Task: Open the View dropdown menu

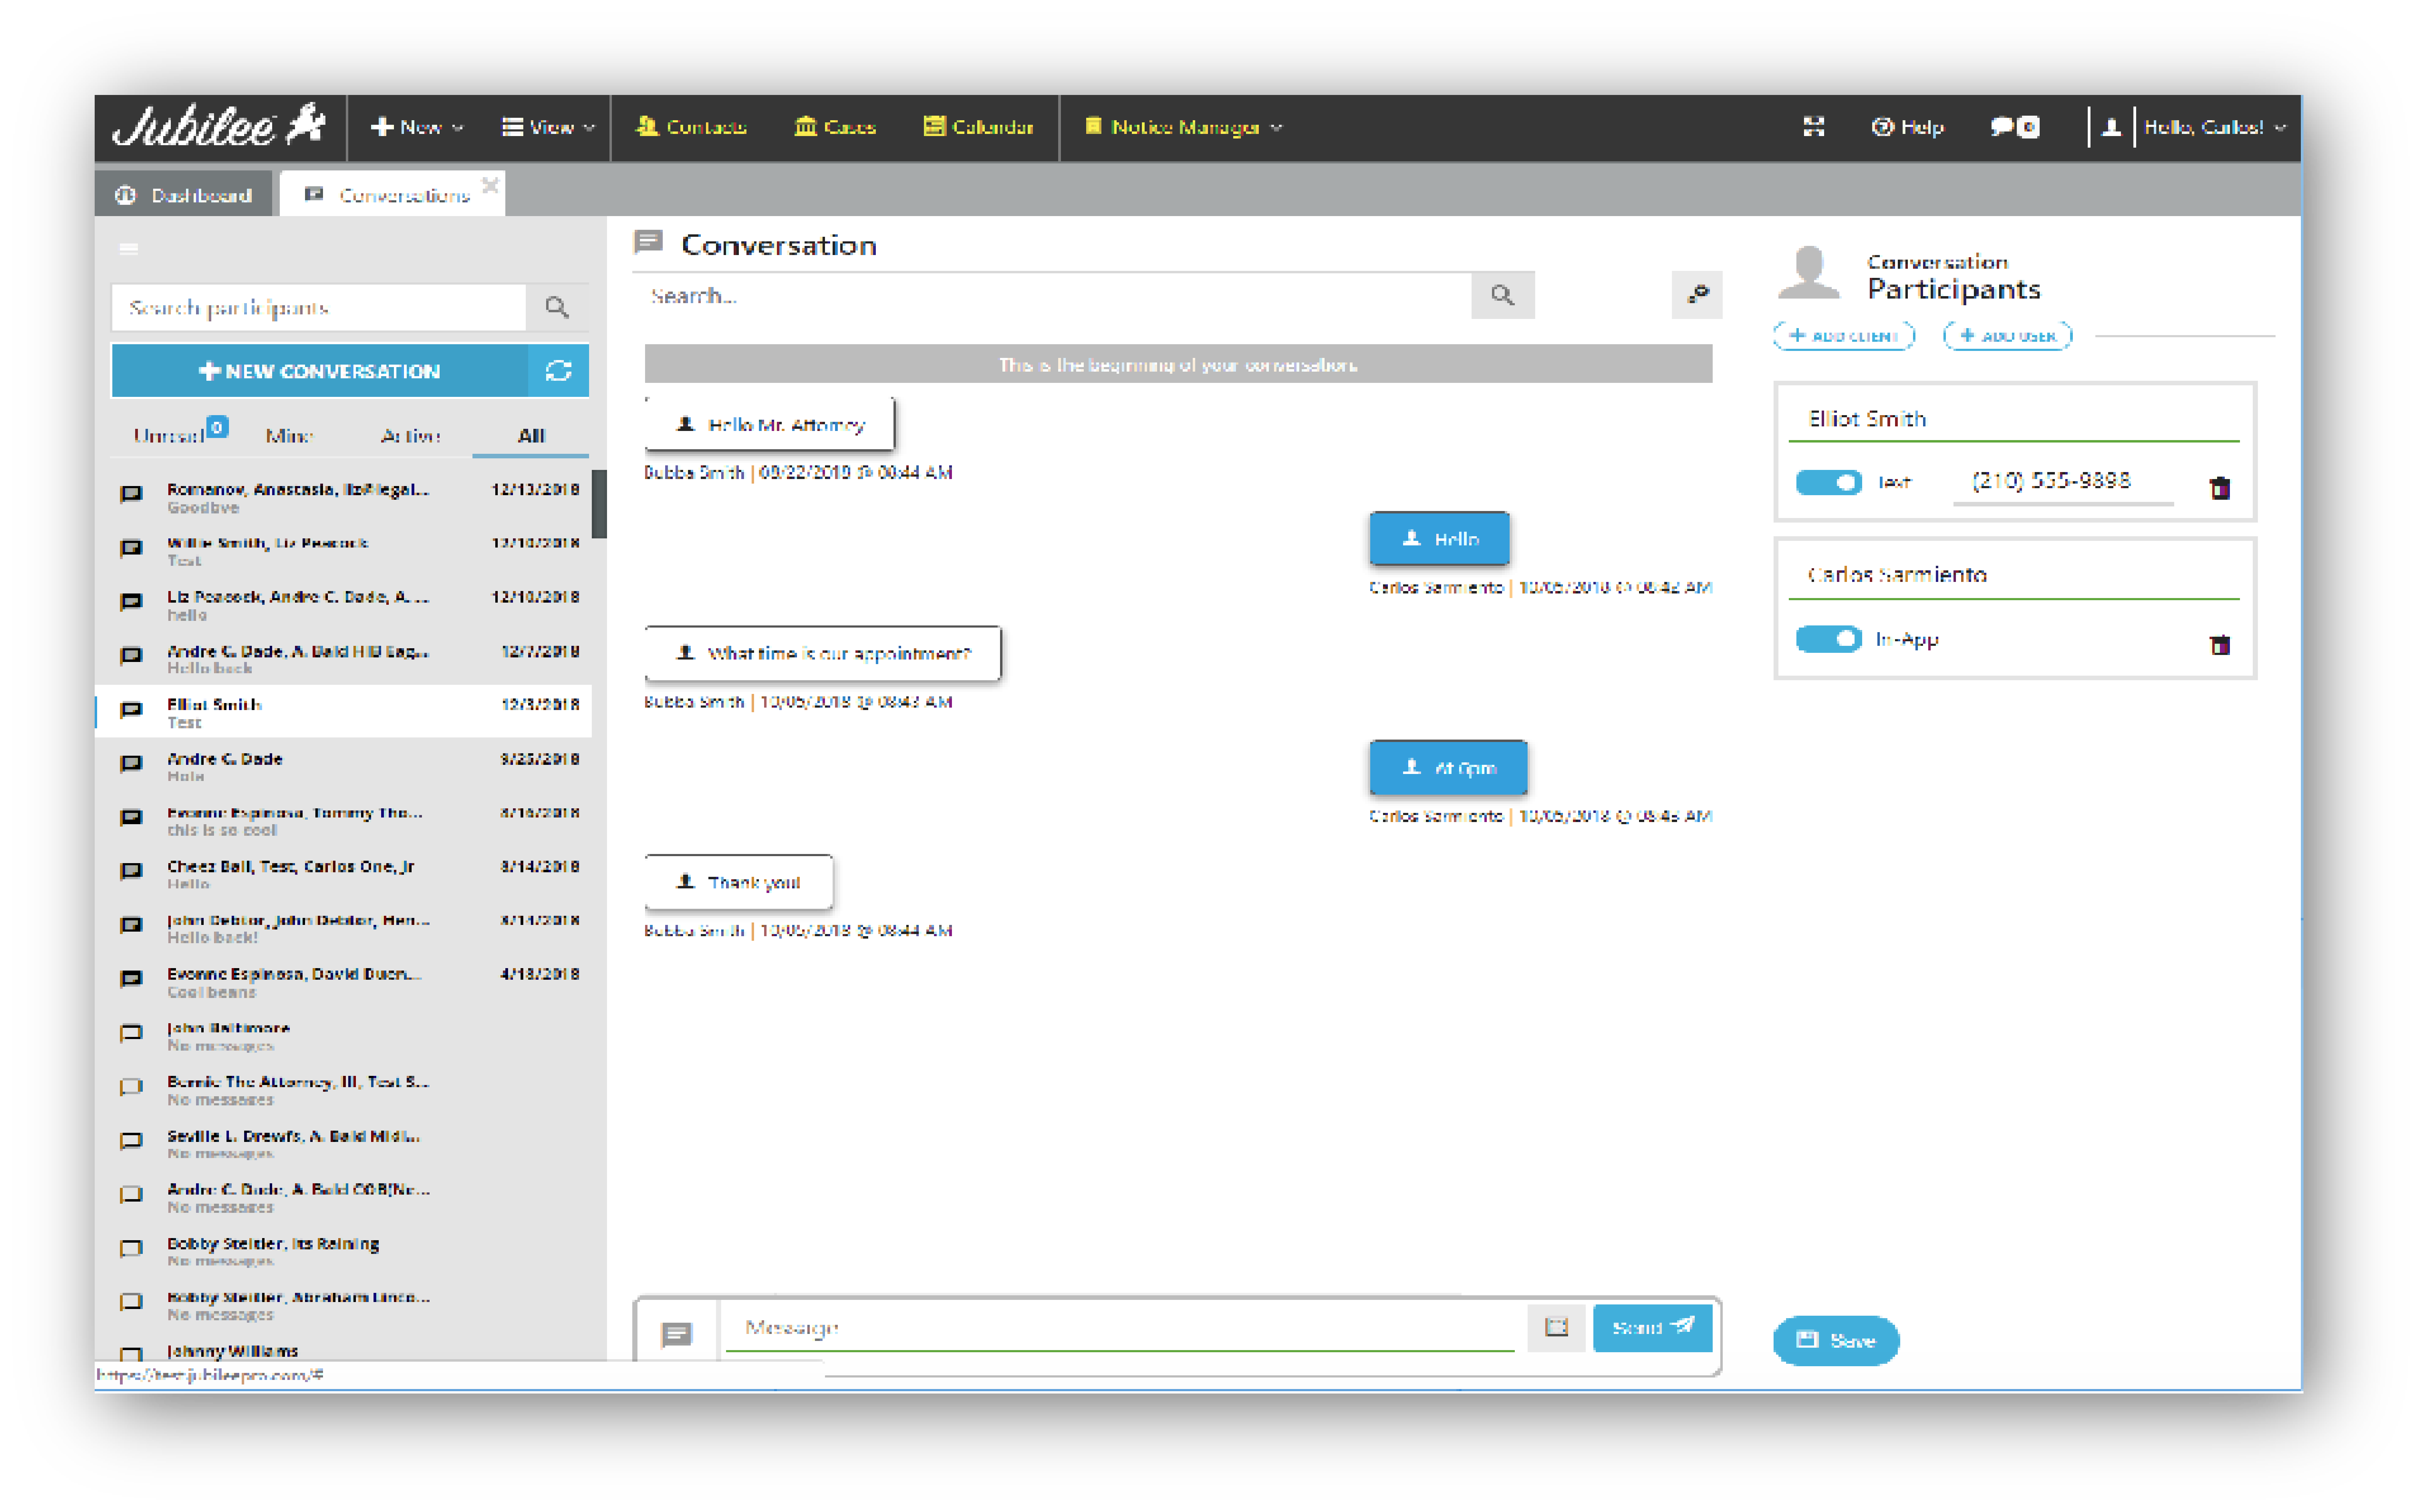Action: pyautogui.click(x=548, y=127)
